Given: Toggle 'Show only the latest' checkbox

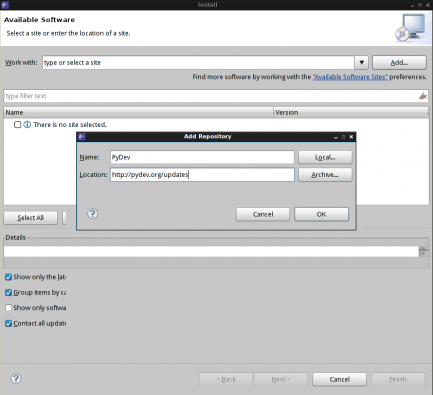Looking at the screenshot, I should coord(9,277).
